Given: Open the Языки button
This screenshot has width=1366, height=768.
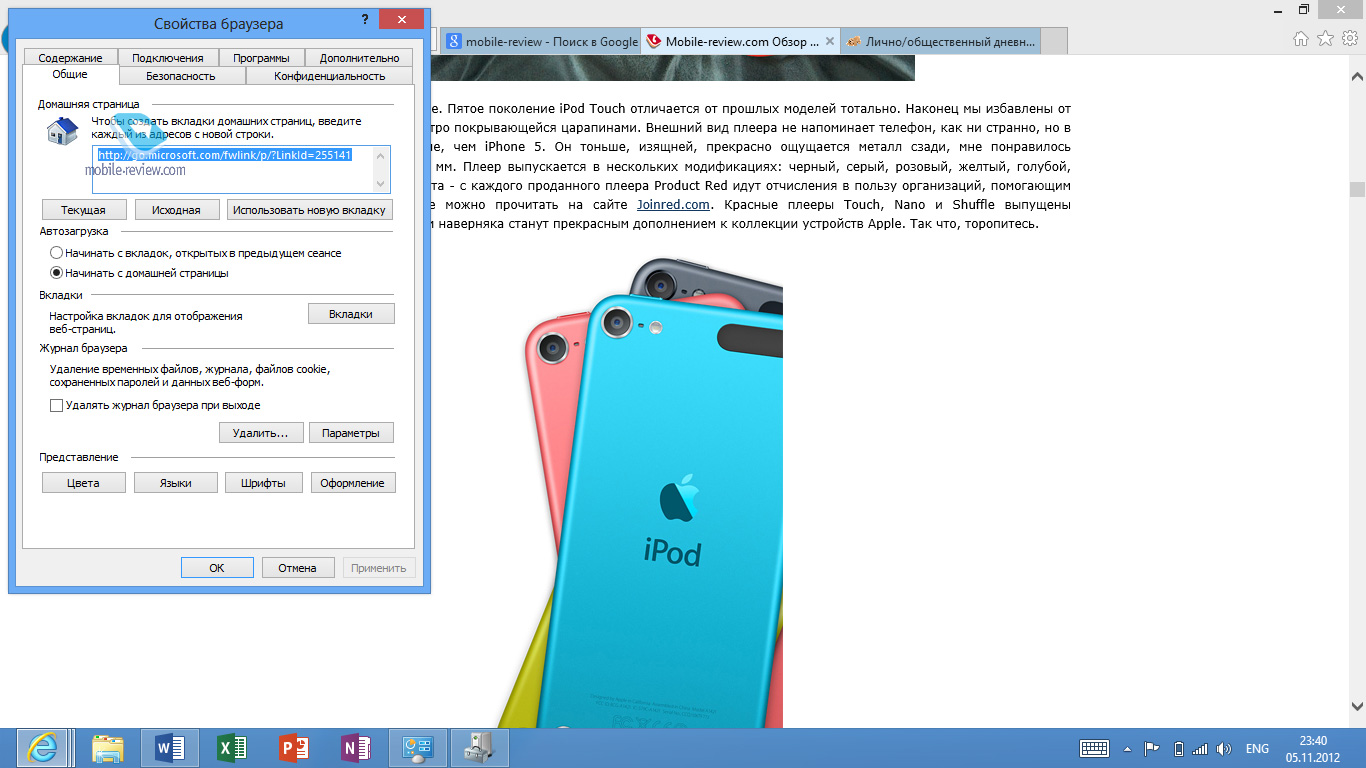Looking at the screenshot, I should [176, 483].
